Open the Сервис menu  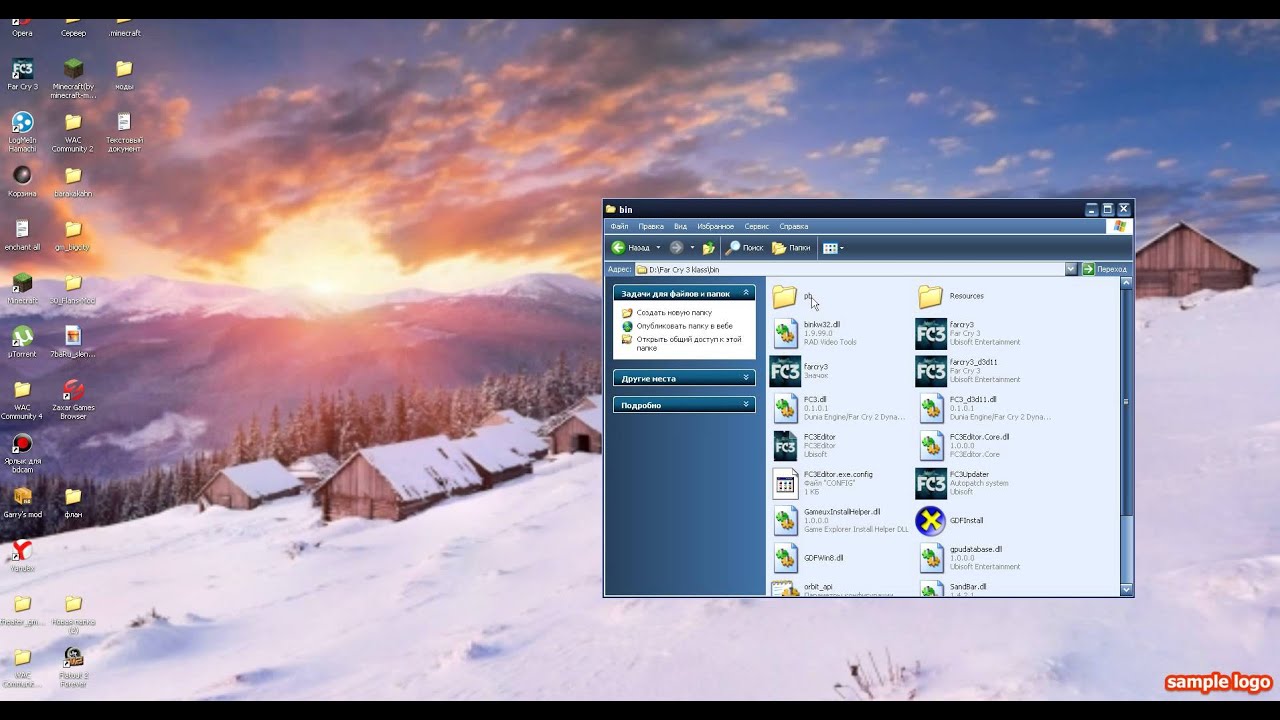757,226
